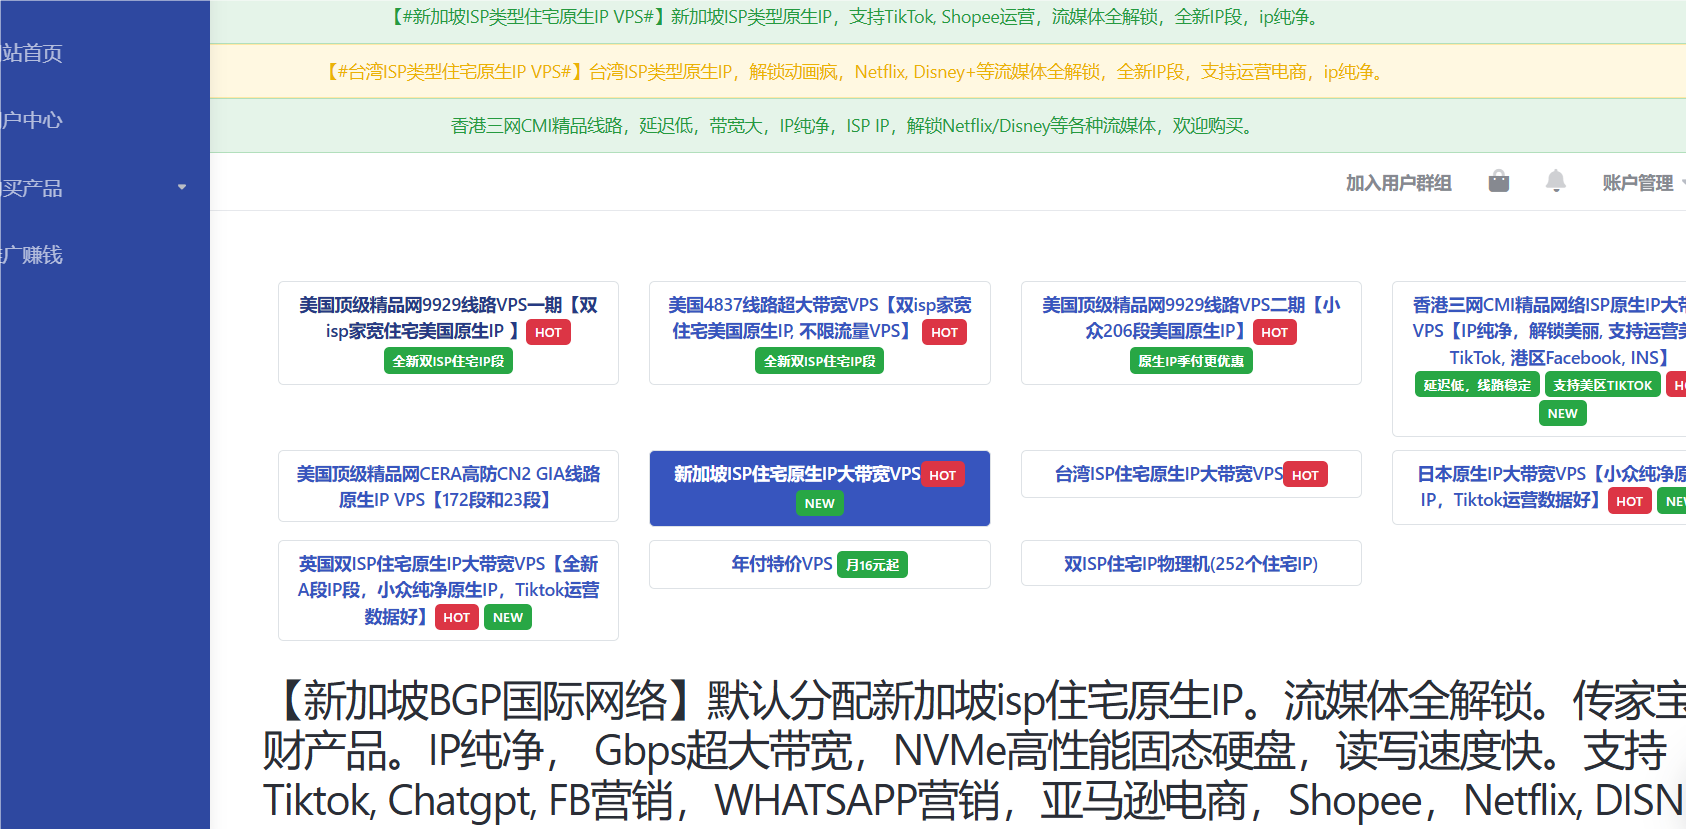Click the 月16元起 green badge

pos(872,565)
